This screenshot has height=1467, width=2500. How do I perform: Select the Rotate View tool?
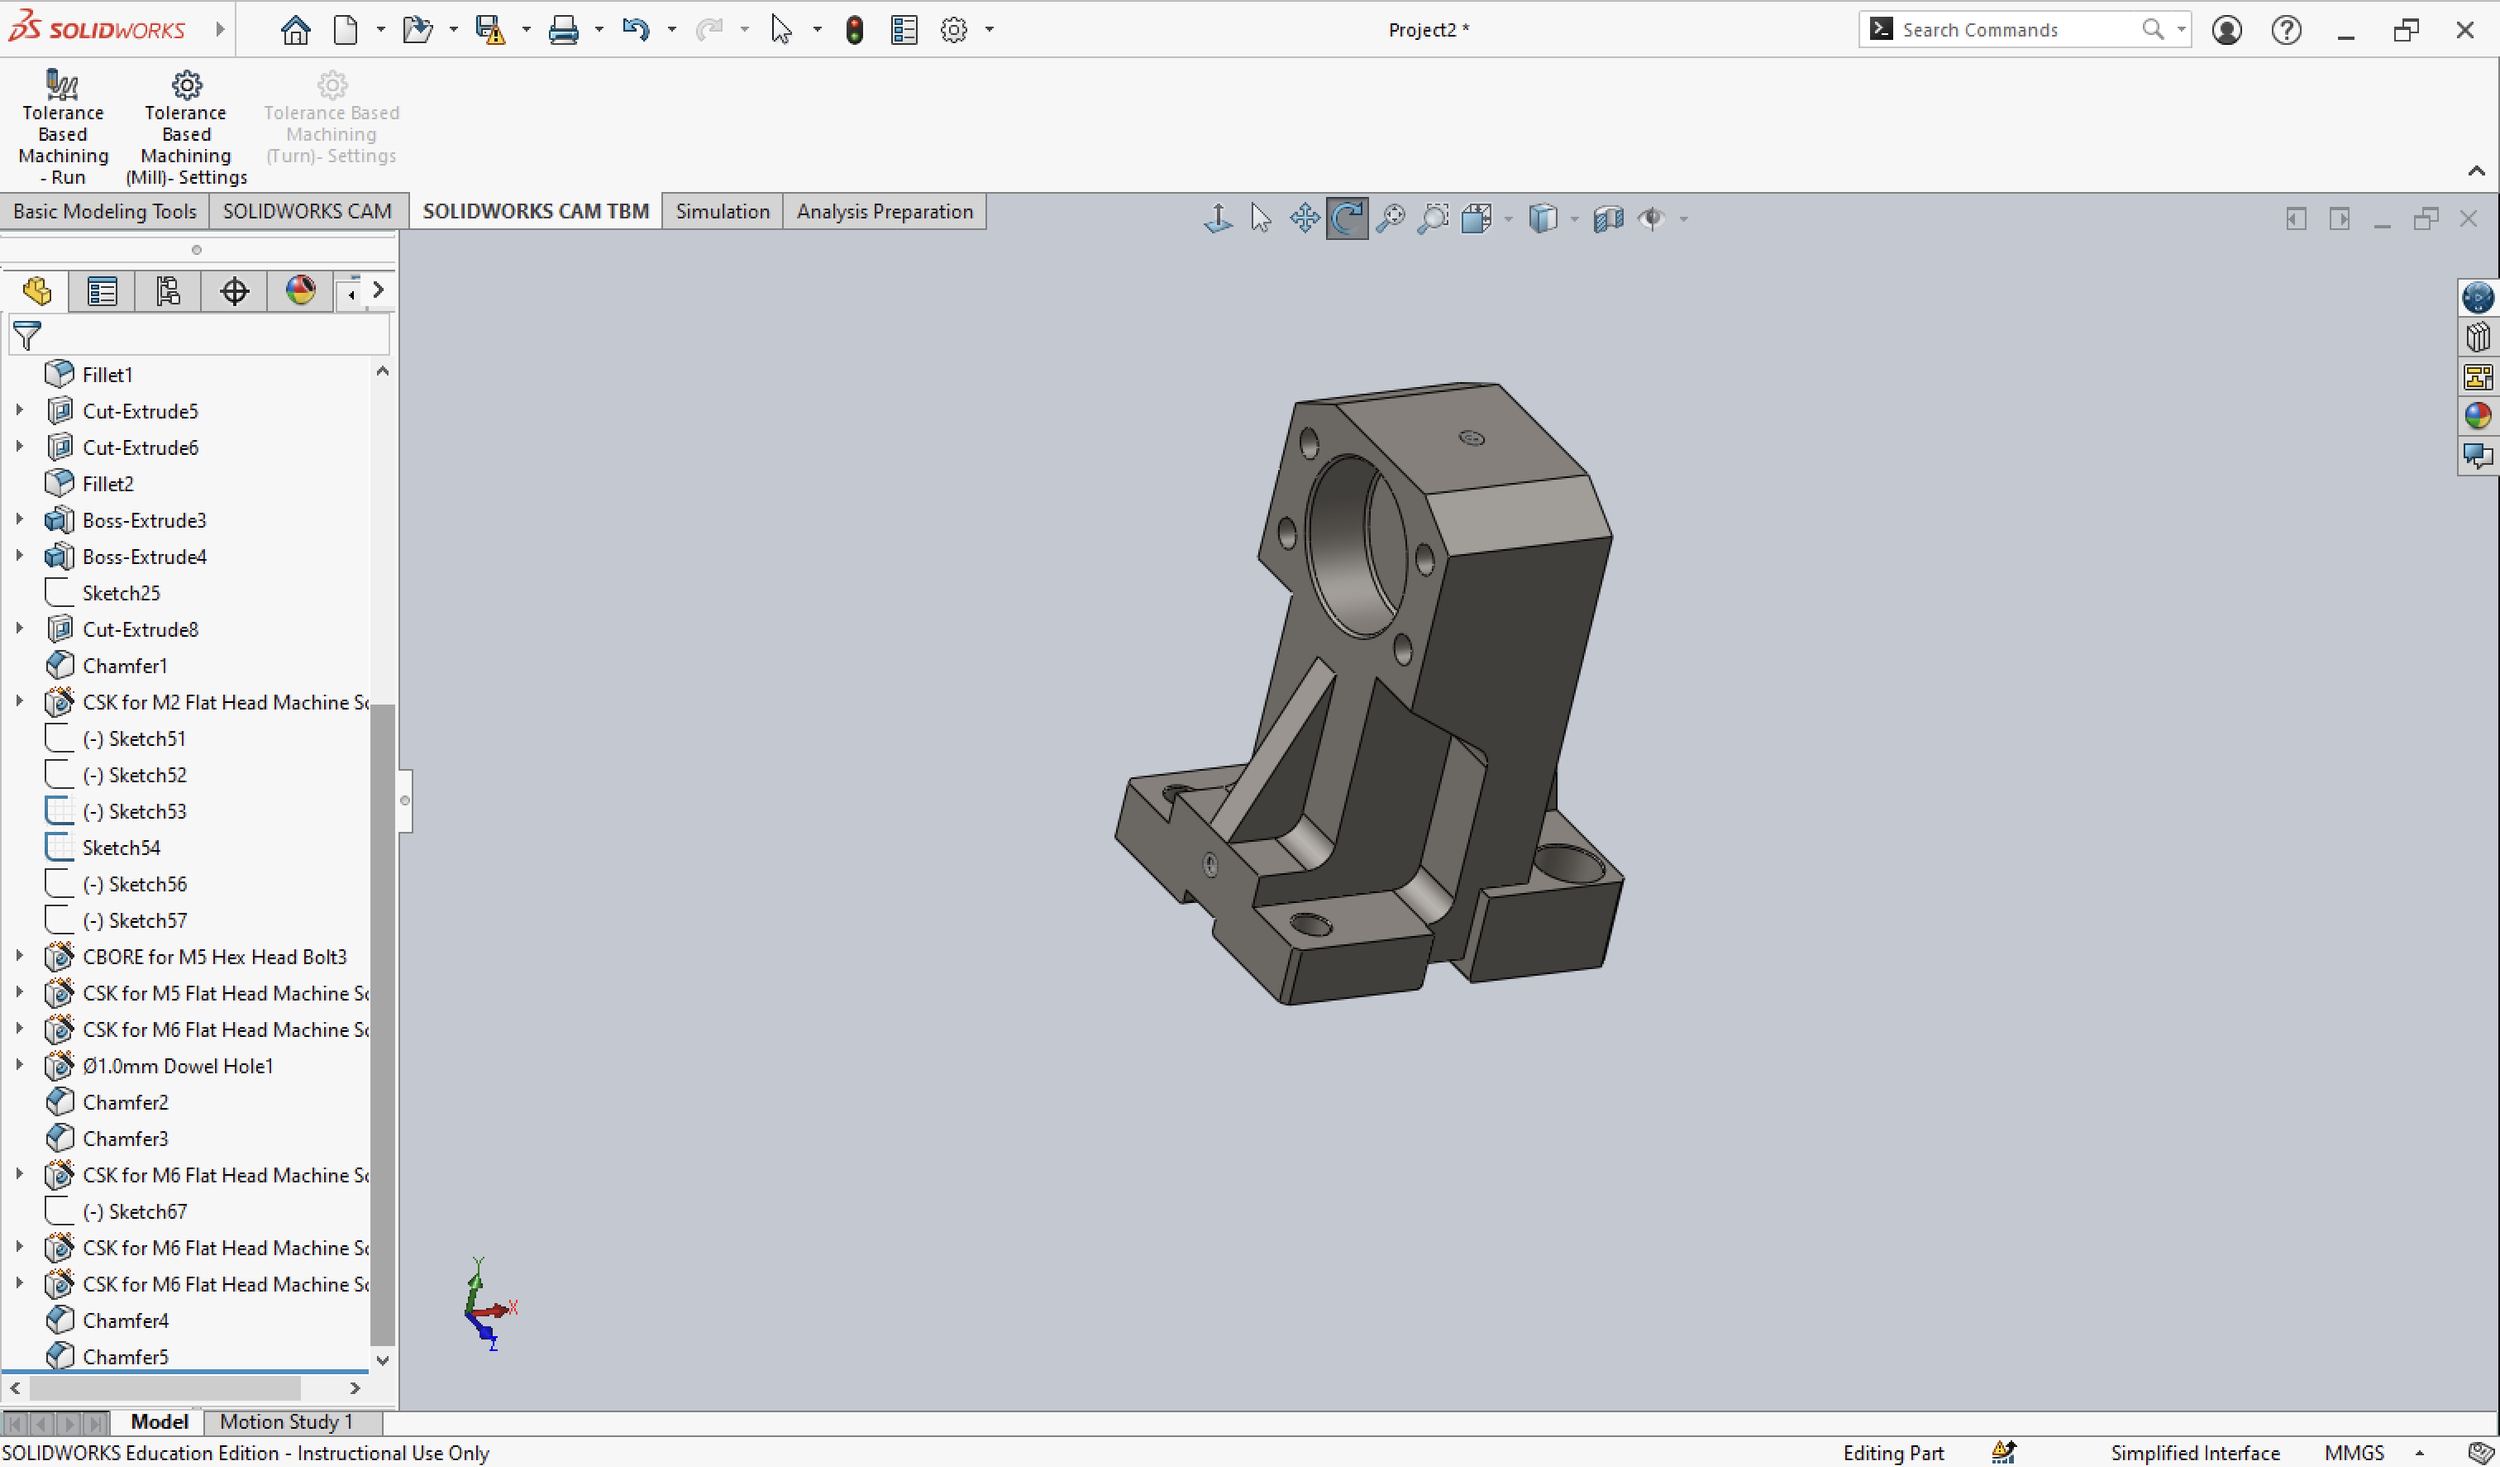(x=1347, y=218)
